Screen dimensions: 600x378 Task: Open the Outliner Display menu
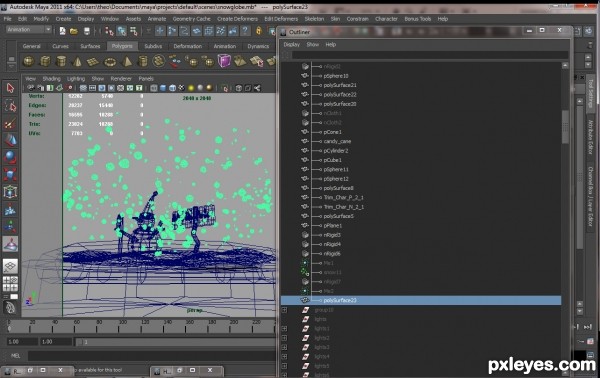pyautogui.click(x=292, y=45)
